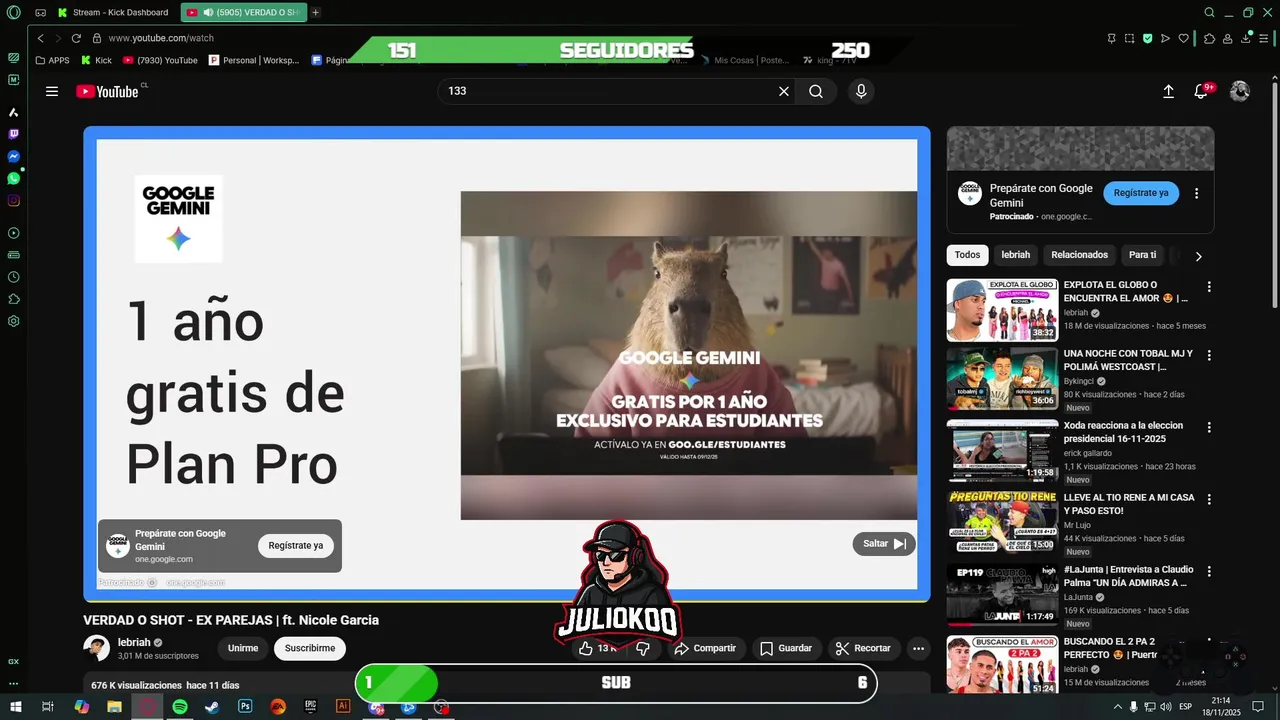Click Regístrate ya in sidebar ad card
The image size is (1280, 720).
click(1141, 193)
